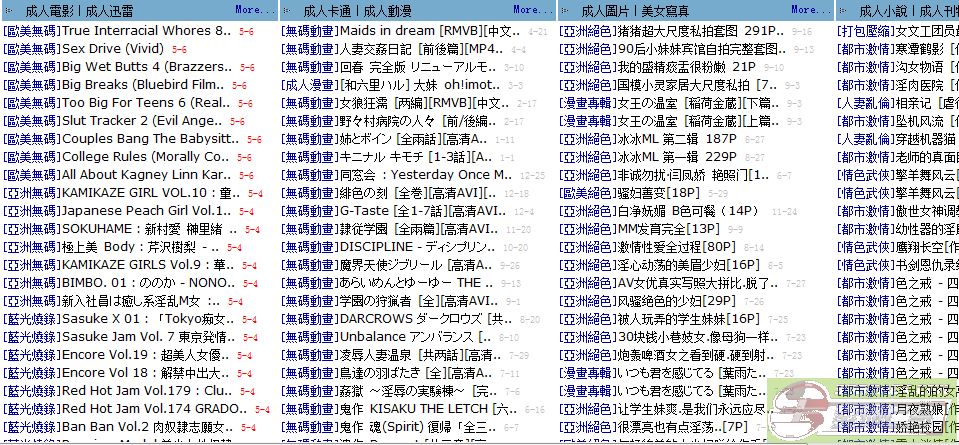The height and width of the screenshot is (445, 959).
Task: Open More link beside 成人卡通 header
Action: (x=528, y=10)
